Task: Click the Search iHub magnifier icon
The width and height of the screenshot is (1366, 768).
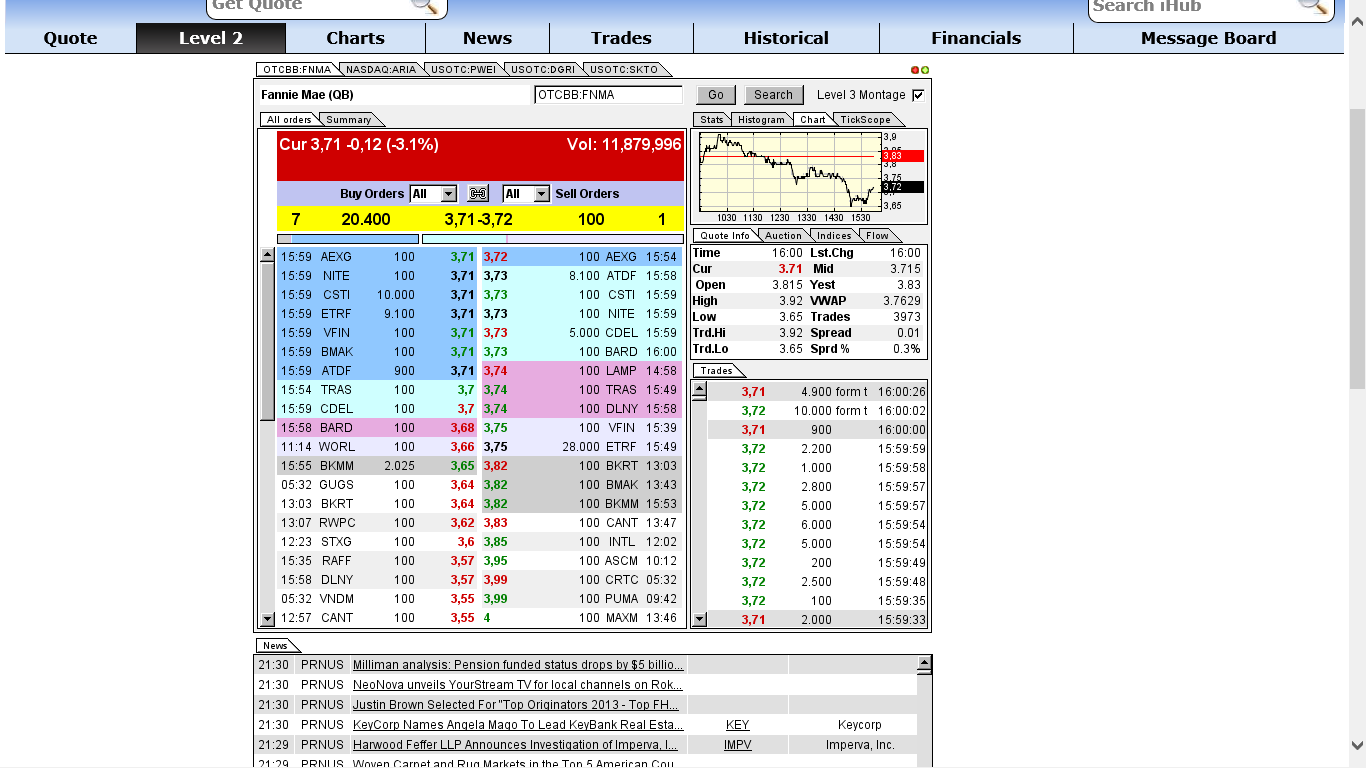Action: click(1312, 6)
